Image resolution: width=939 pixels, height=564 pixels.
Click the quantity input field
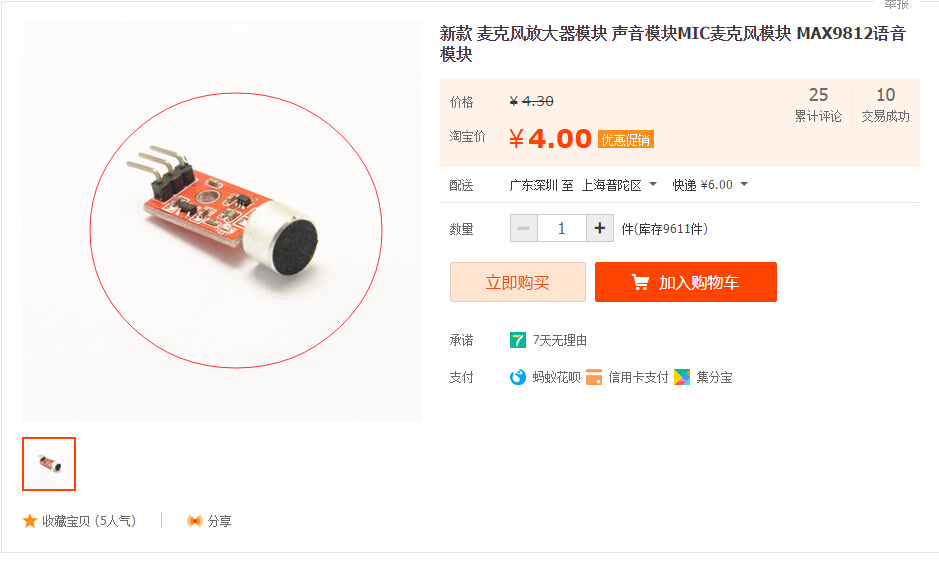(x=562, y=228)
